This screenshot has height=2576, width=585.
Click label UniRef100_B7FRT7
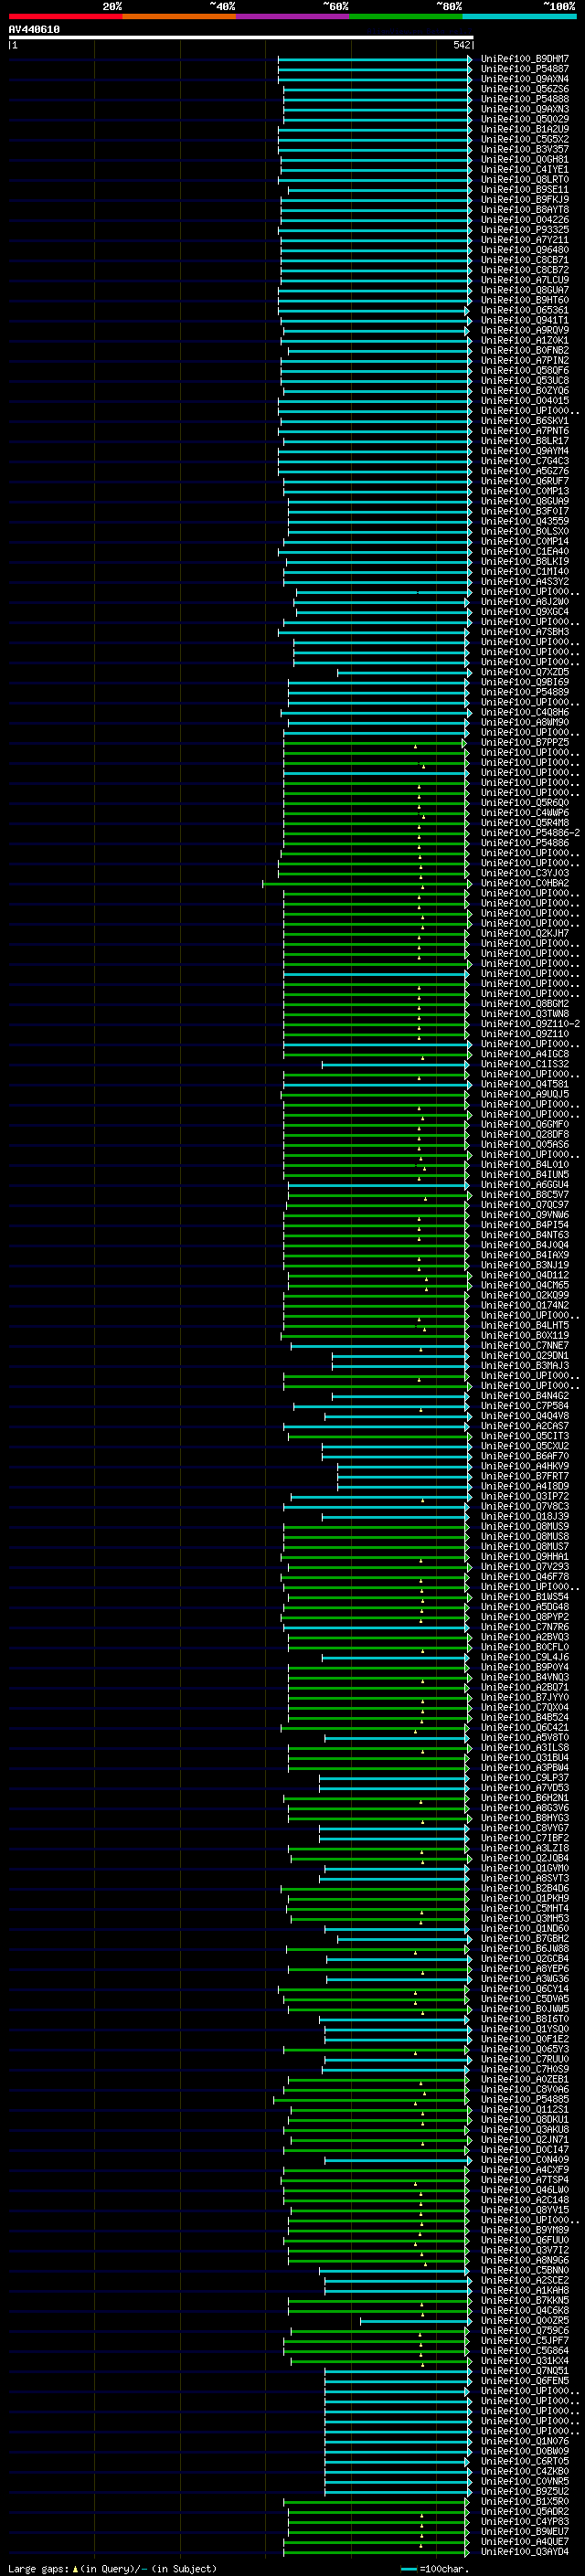[525, 1476]
